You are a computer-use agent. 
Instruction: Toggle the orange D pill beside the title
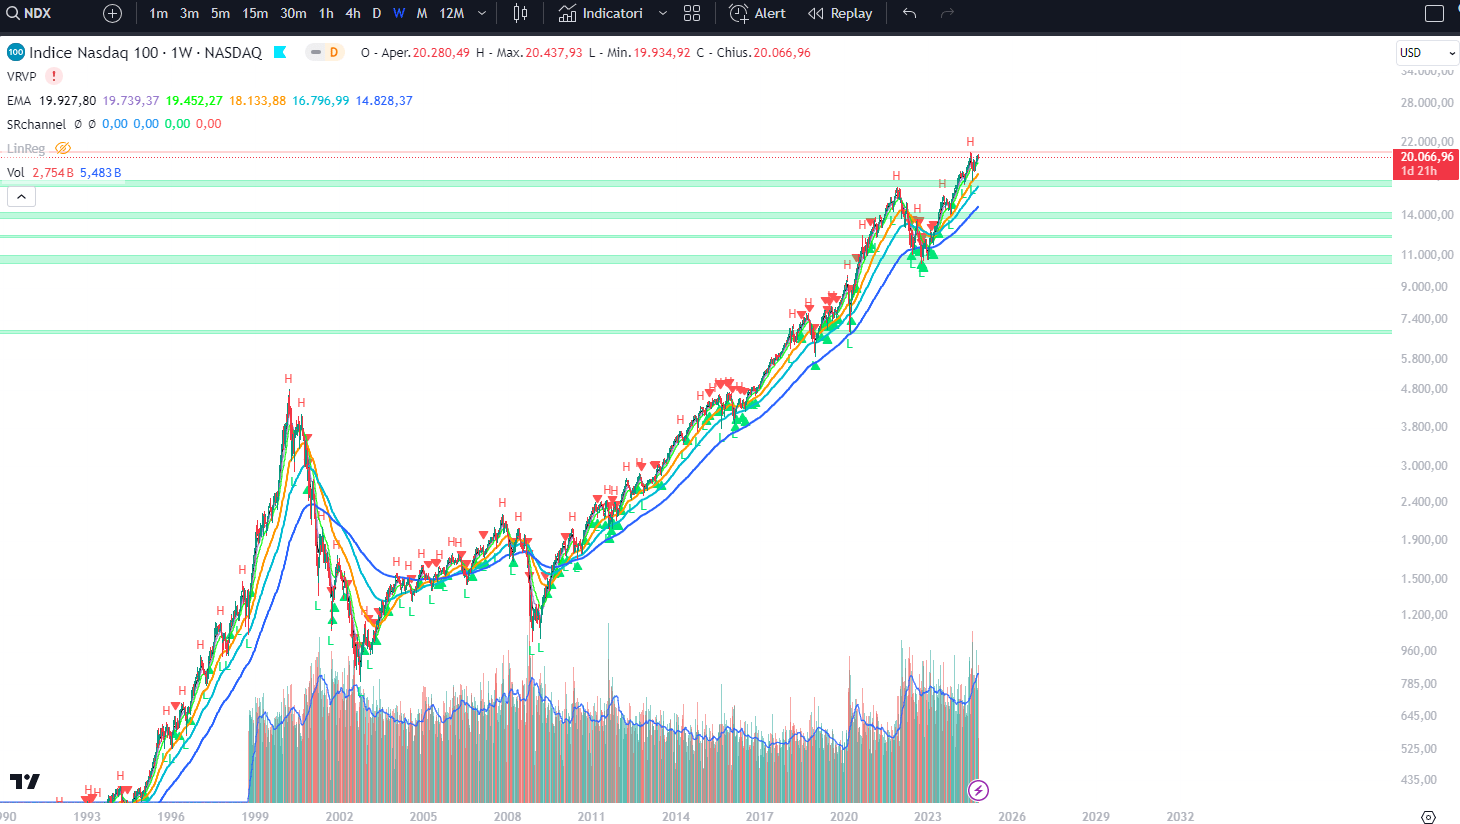327,52
